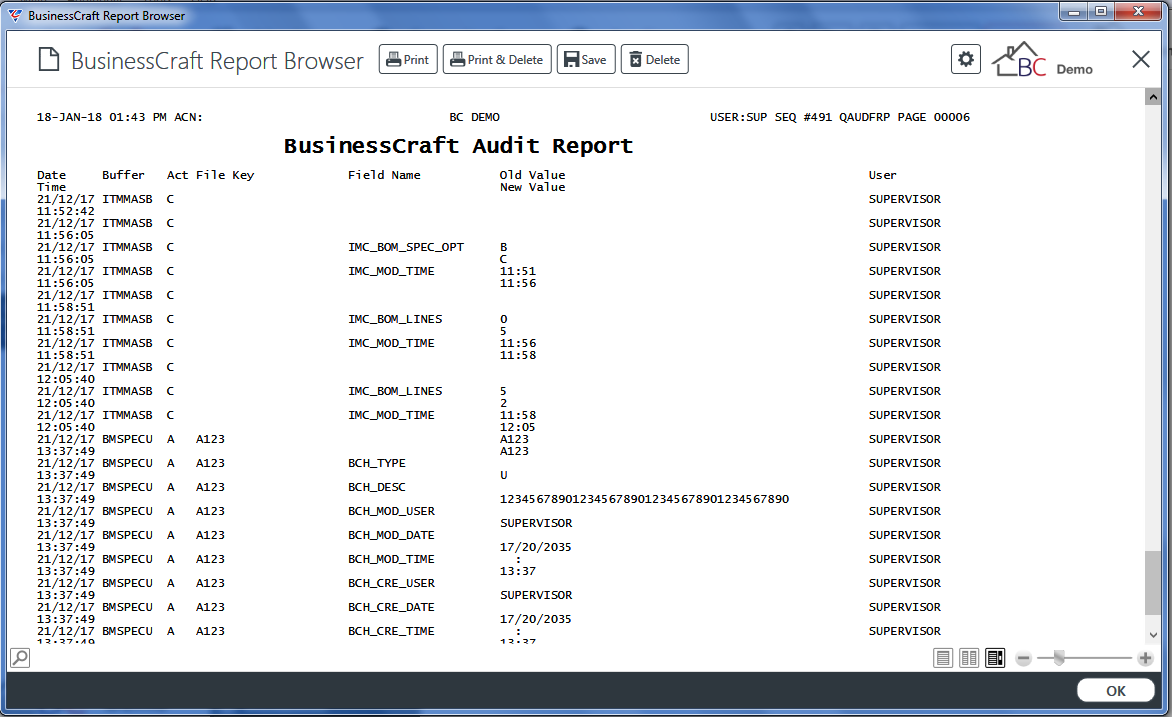Click the new value 'U' for BCH_TYPE
This screenshot has height=717, width=1172.
[504, 476]
